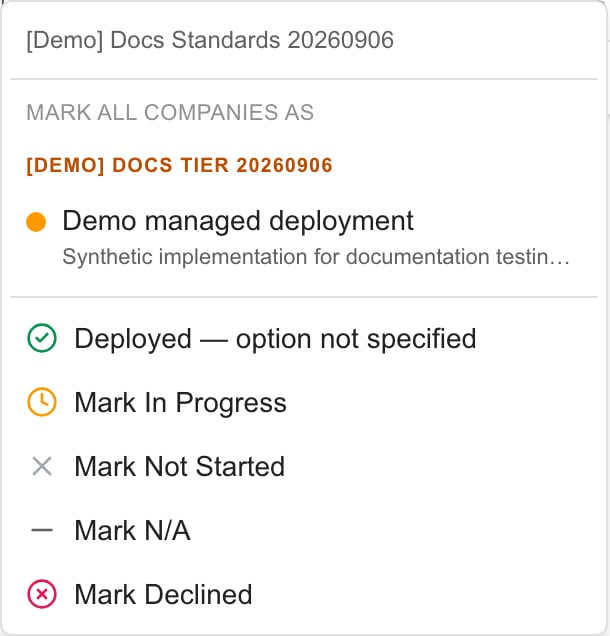Select Deployed — option not specified
The width and height of the screenshot is (610, 636).
click(x=304, y=339)
